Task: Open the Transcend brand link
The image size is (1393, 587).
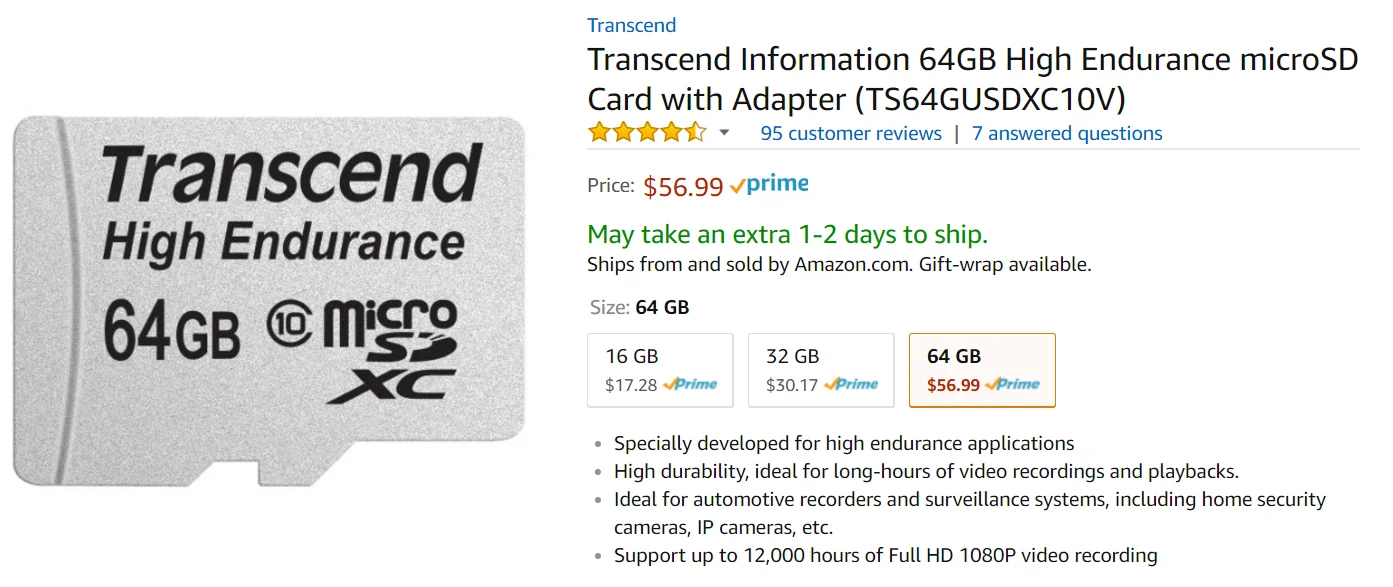Action: point(632,25)
